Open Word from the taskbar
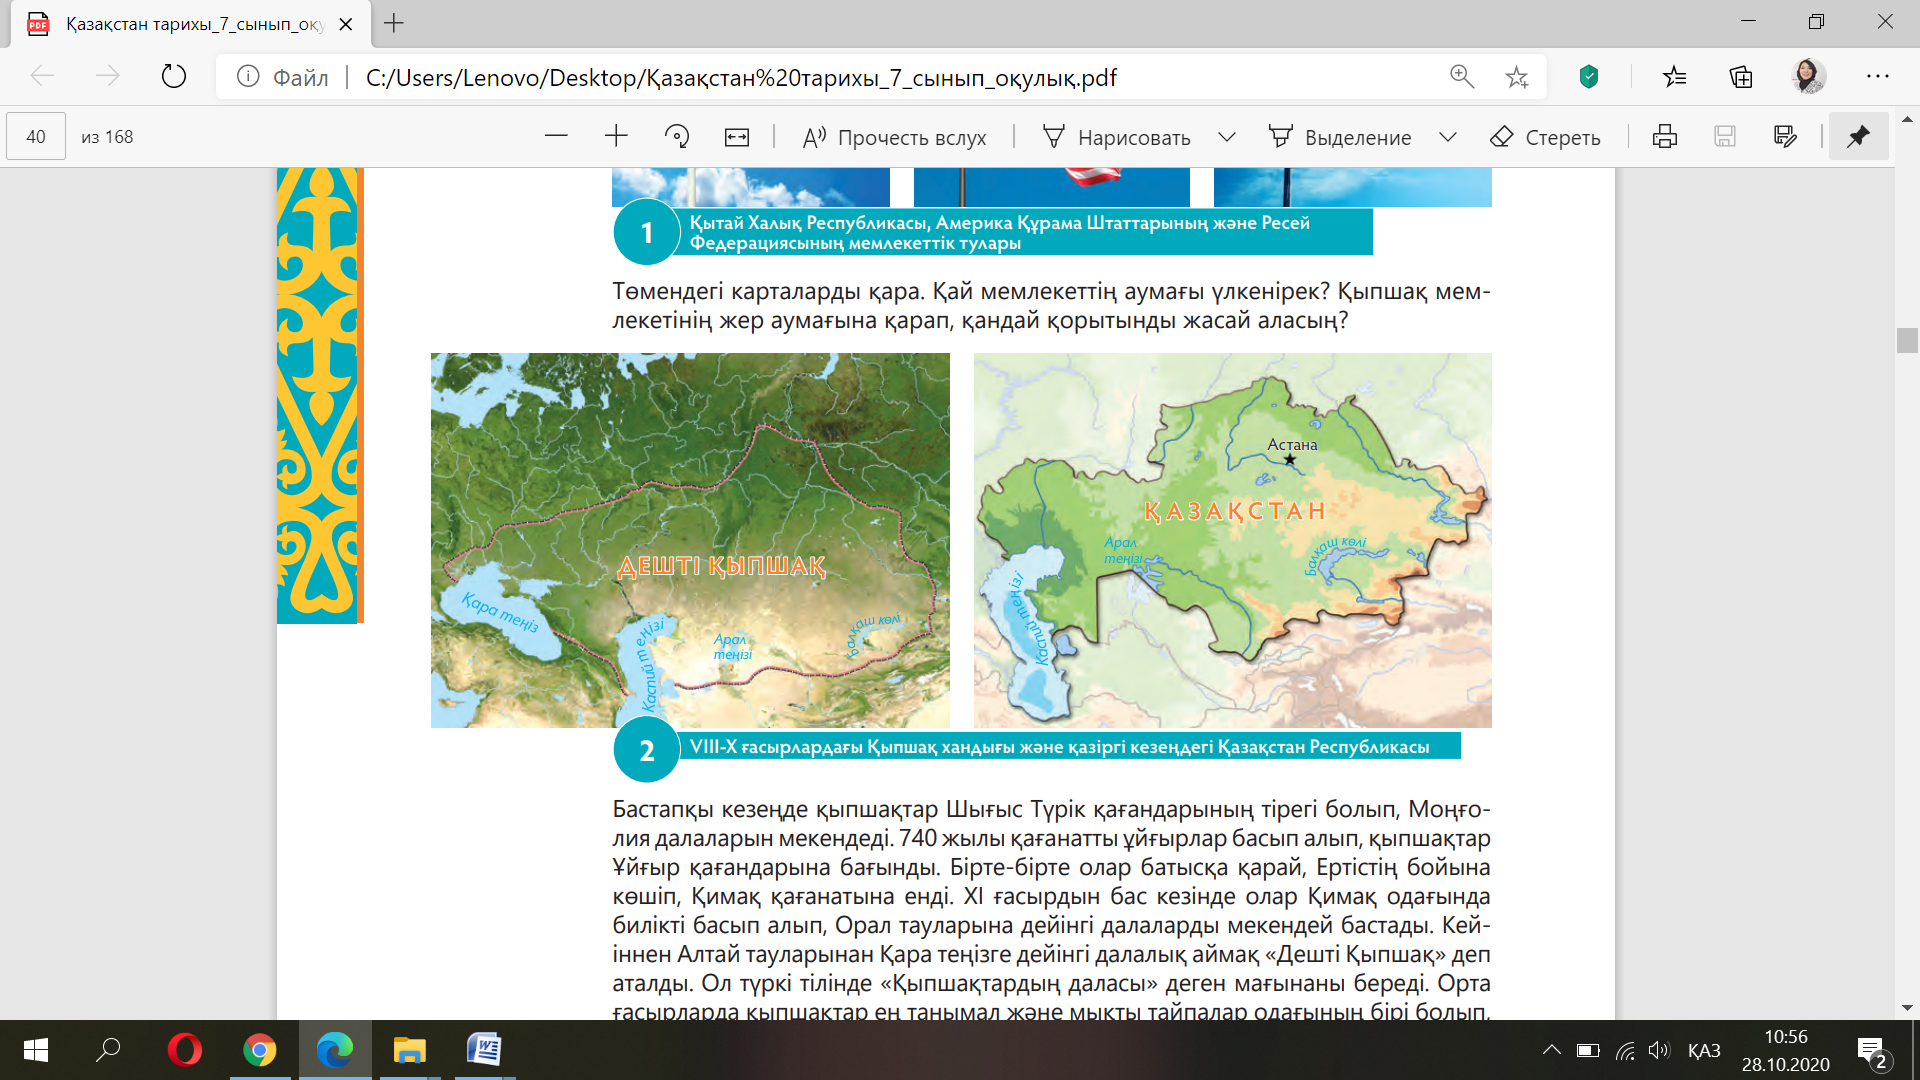Viewport: 1920px width, 1080px height. click(484, 1050)
